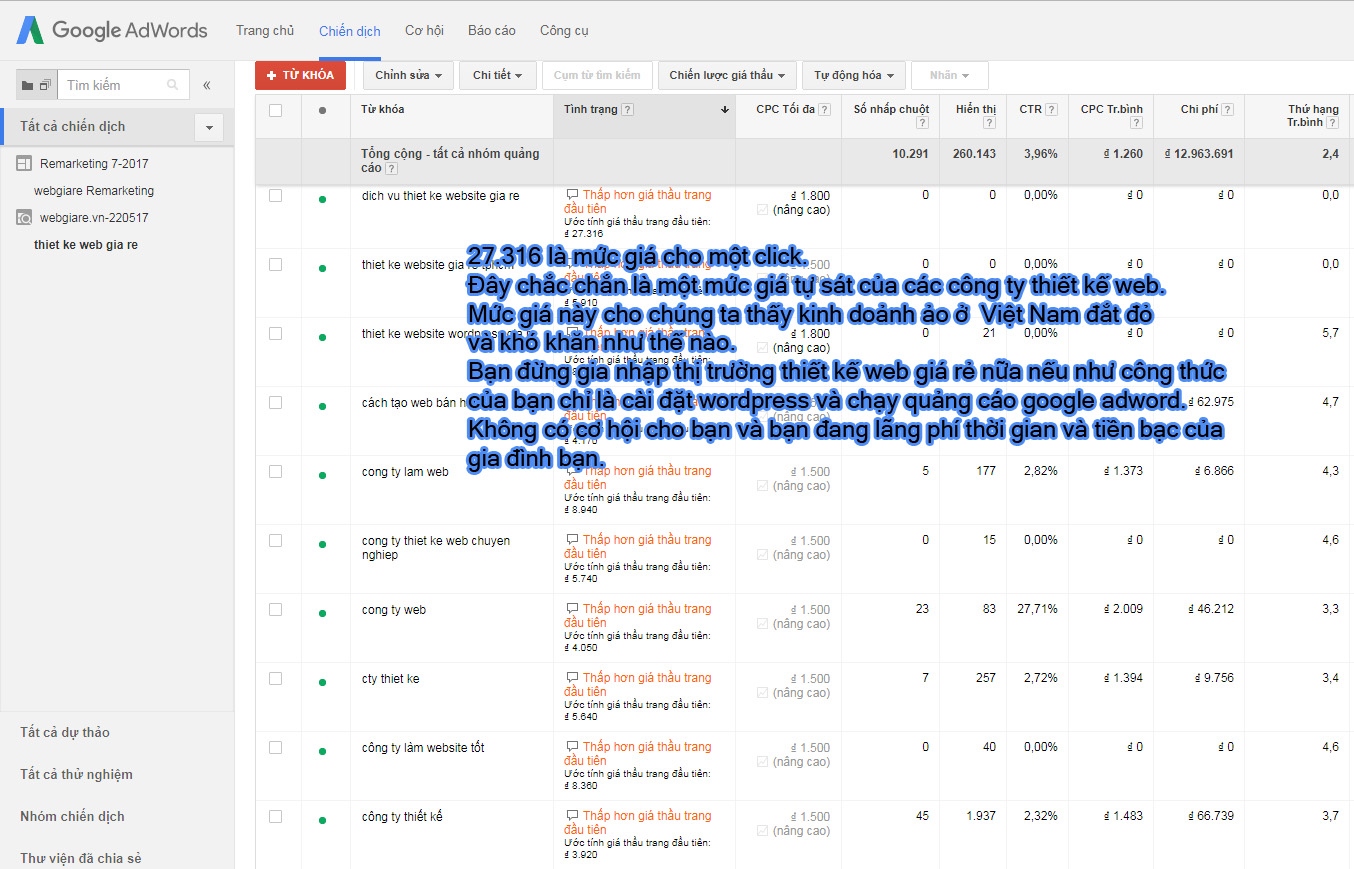Select webgiare Remarketing ad group in tree
This screenshot has width=1354, height=869.
click(94, 190)
